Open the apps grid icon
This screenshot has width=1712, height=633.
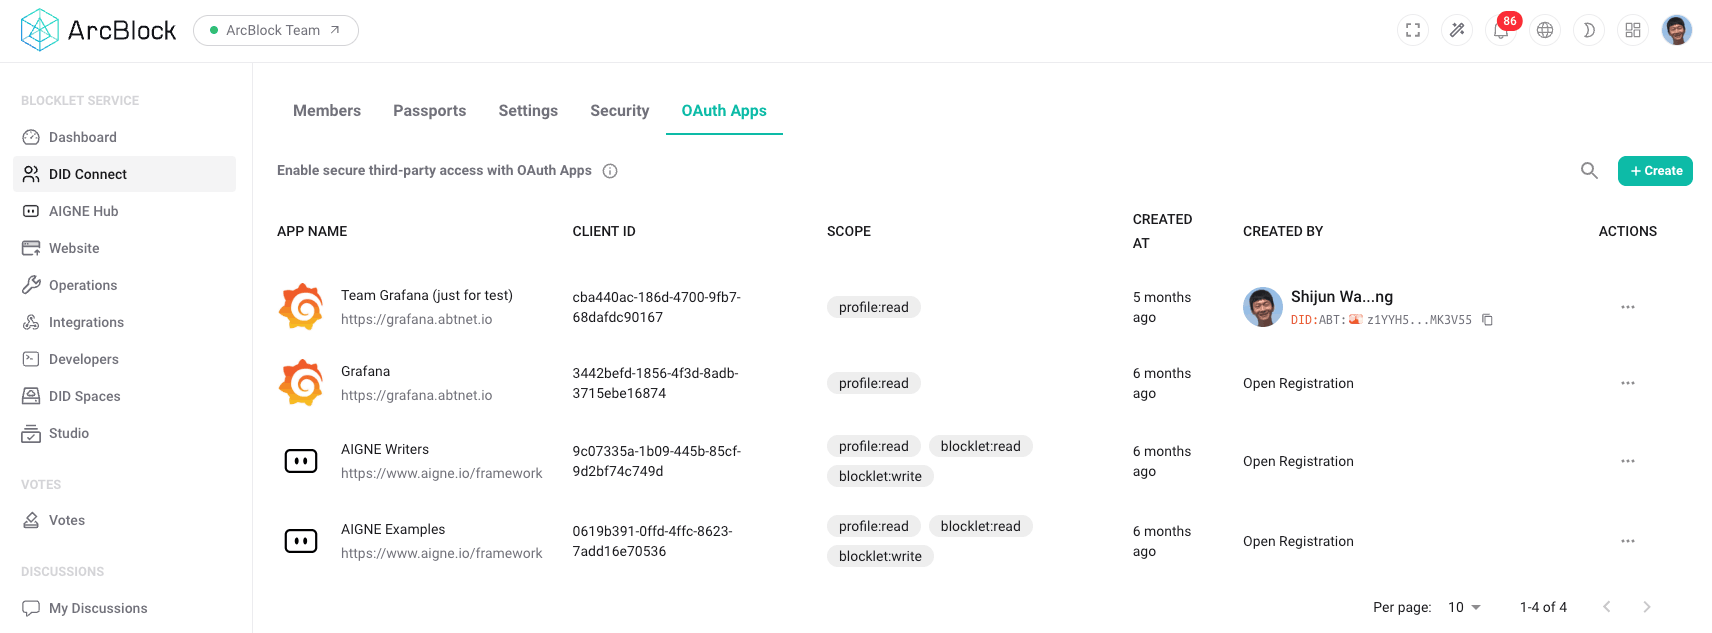(x=1633, y=30)
